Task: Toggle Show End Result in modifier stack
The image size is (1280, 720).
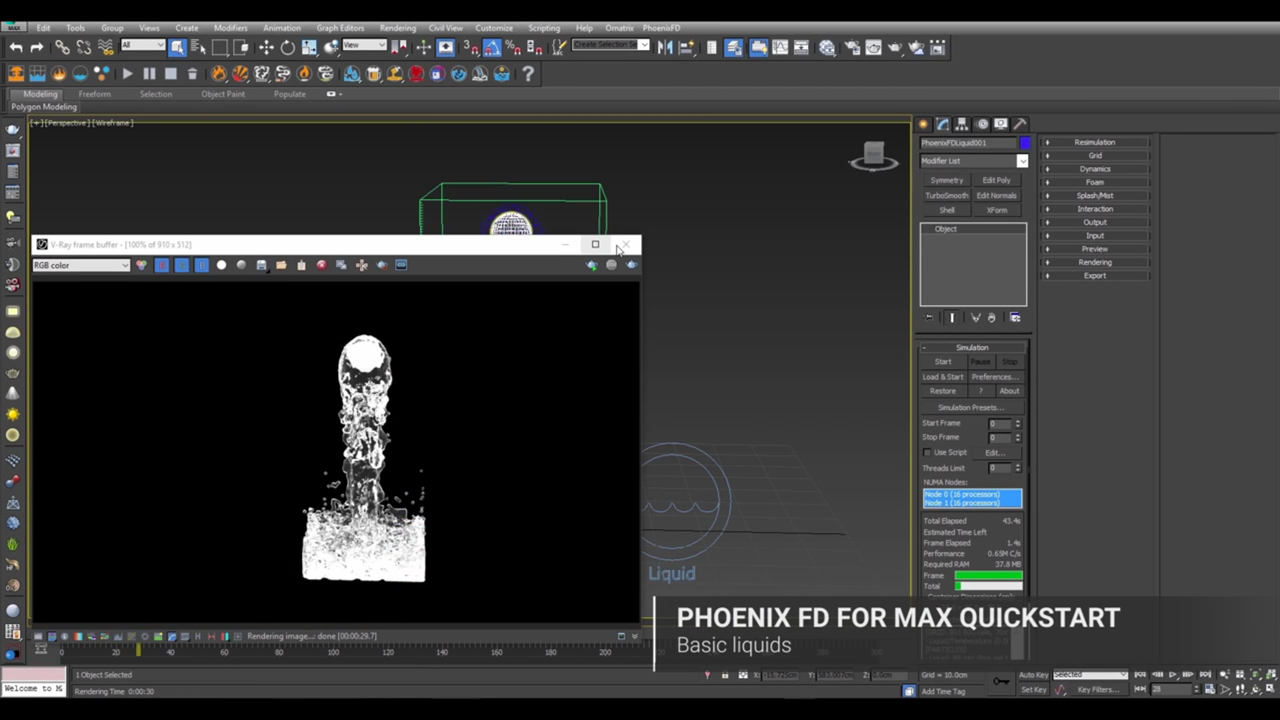Action: click(951, 317)
